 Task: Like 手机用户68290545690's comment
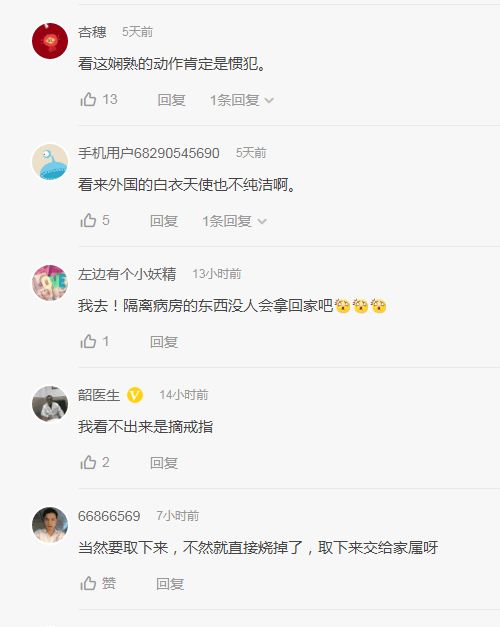[95, 220]
